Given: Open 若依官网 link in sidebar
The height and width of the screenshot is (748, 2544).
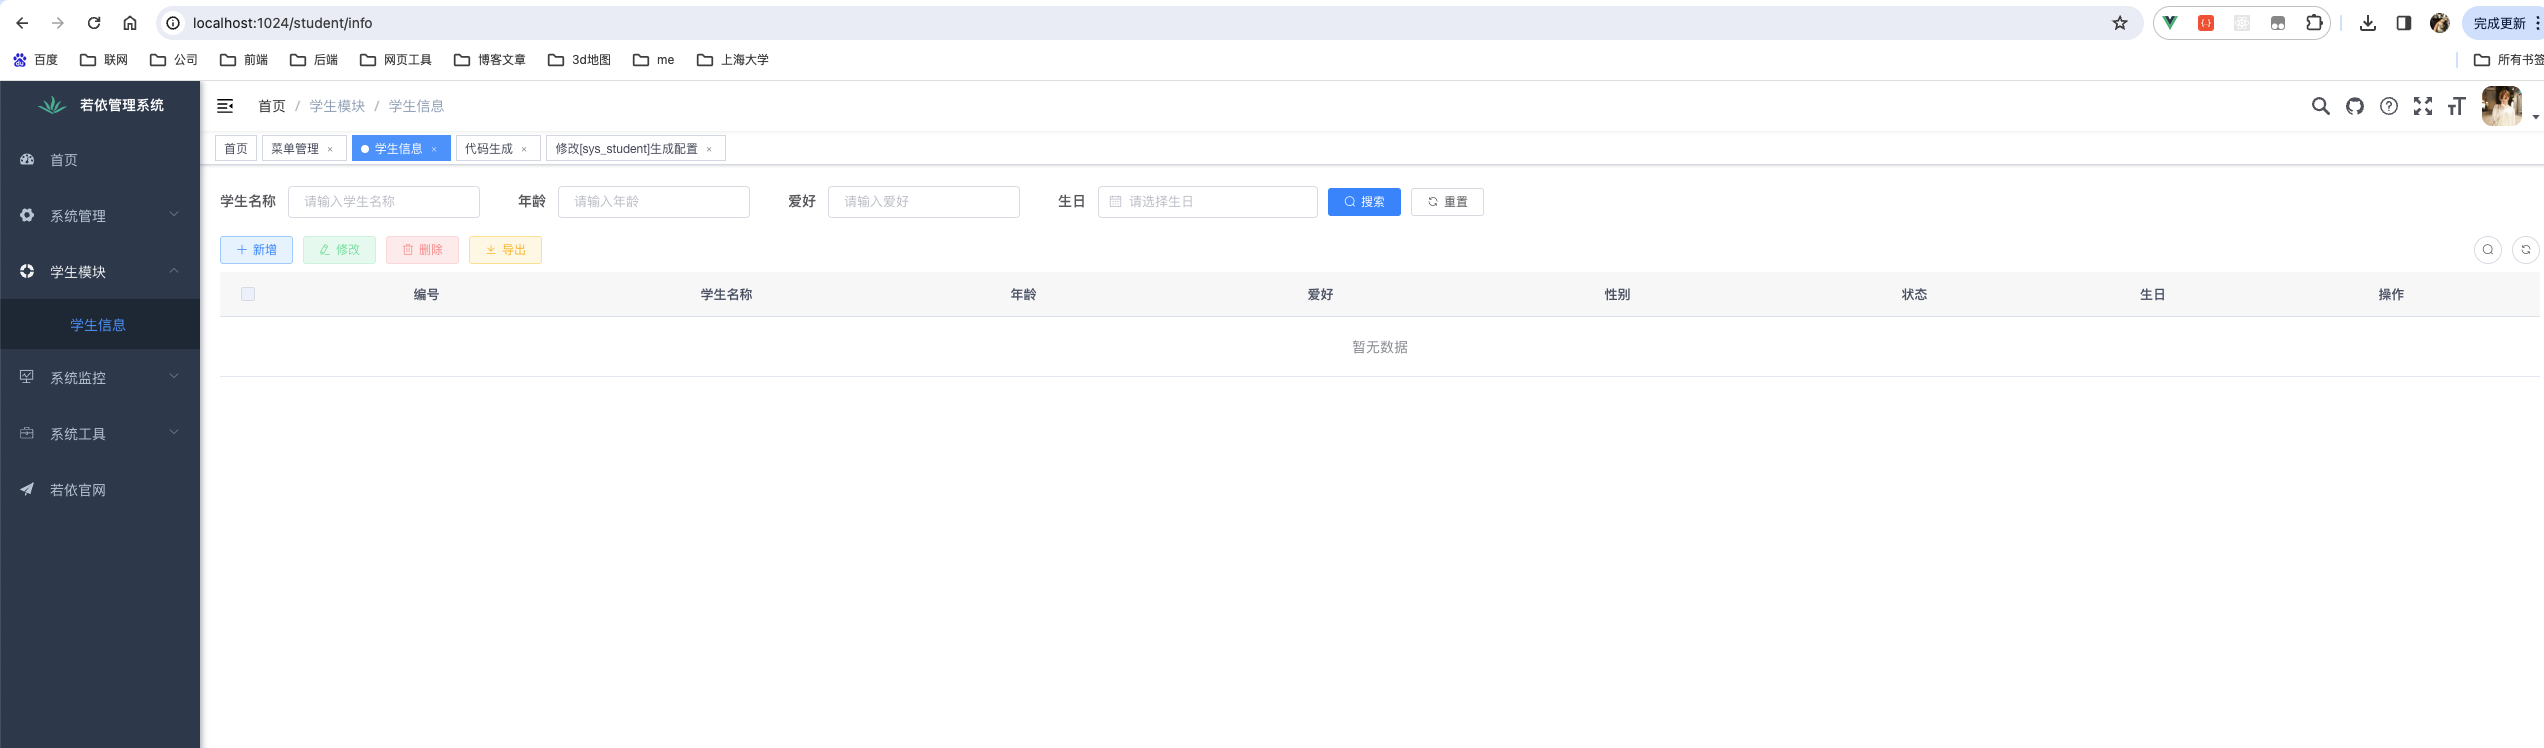Looking at the screenshot, I should tap(100, 490).
